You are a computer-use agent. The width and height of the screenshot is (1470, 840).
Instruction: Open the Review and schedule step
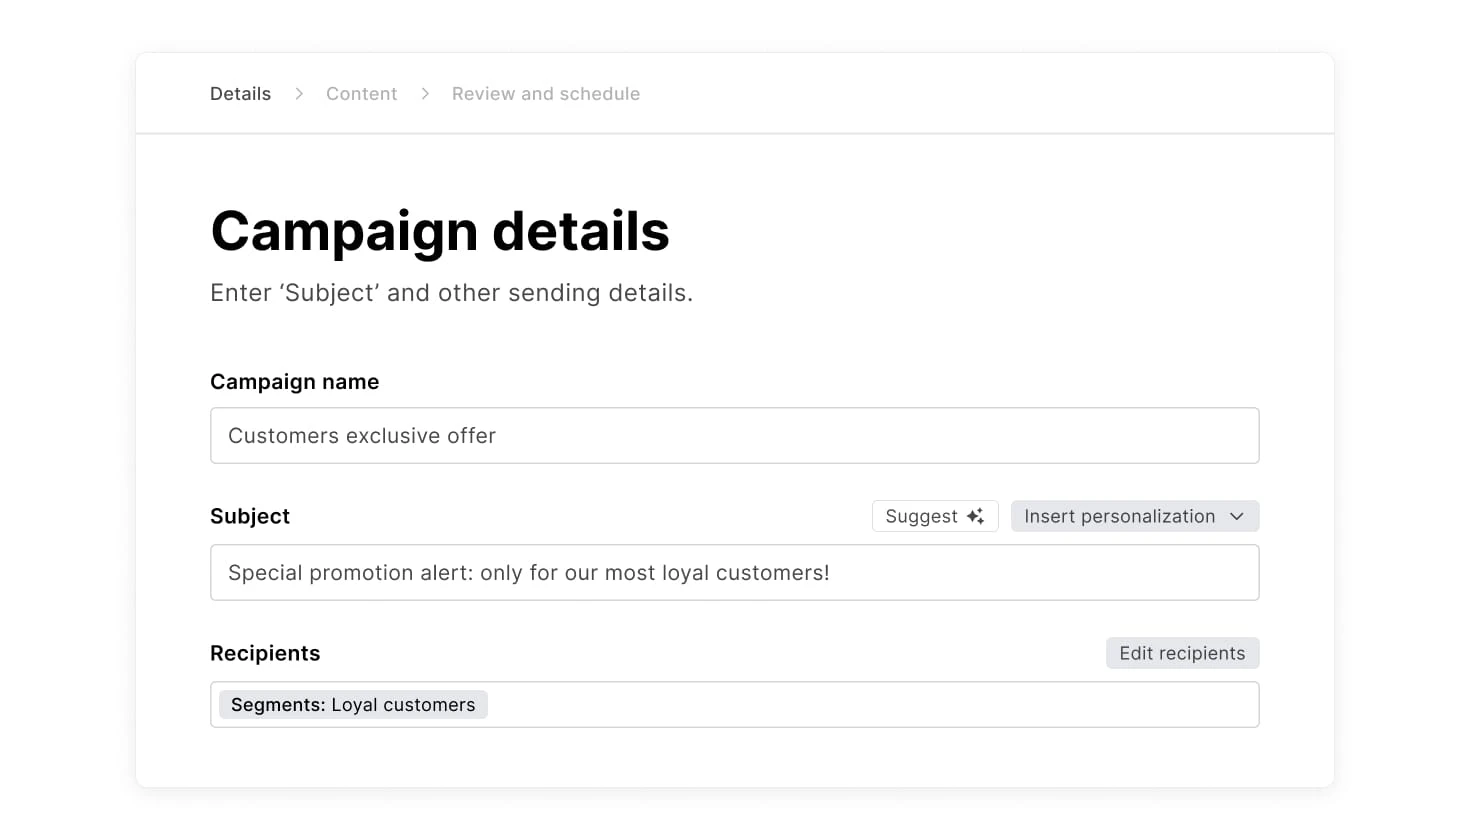click(x=545, y=94)
